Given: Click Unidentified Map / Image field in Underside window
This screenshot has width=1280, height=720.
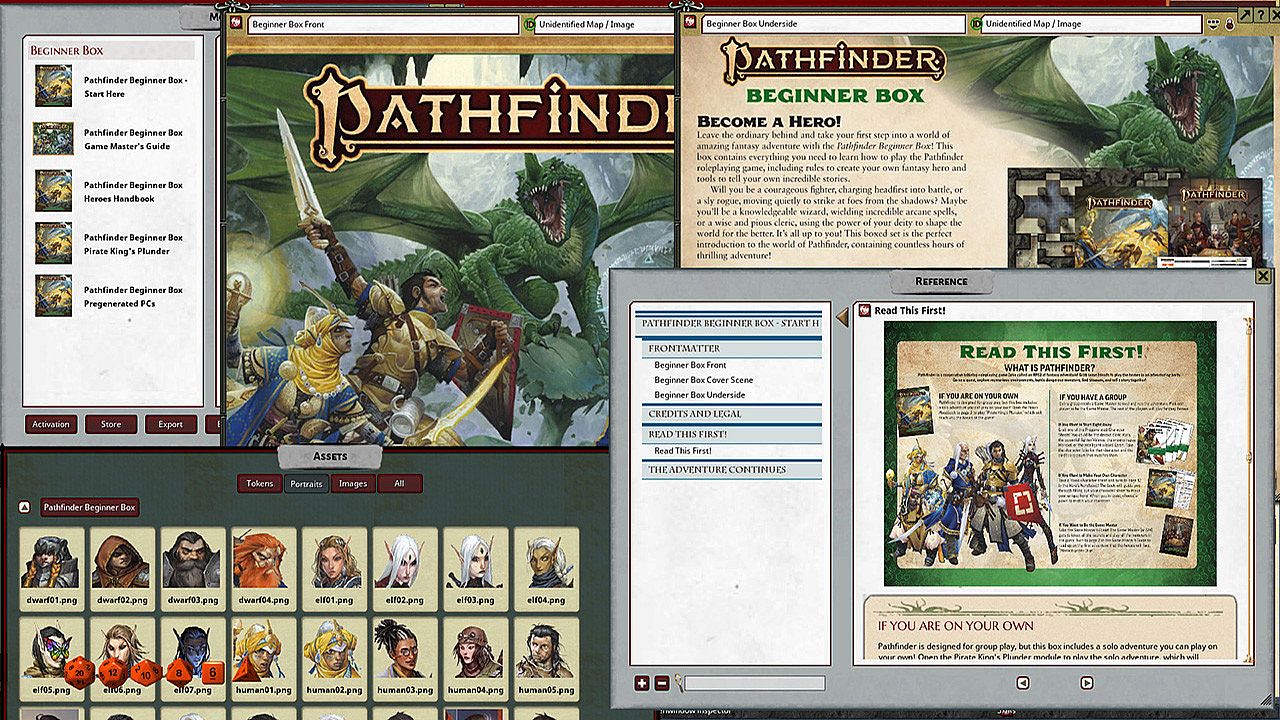Looking at the screenshot, I should coord(1092,24).
